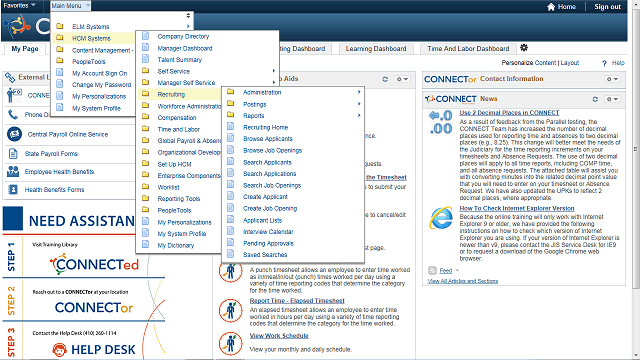
Task: Open the Phone Directory phone icon
Action: click(13, 115)
